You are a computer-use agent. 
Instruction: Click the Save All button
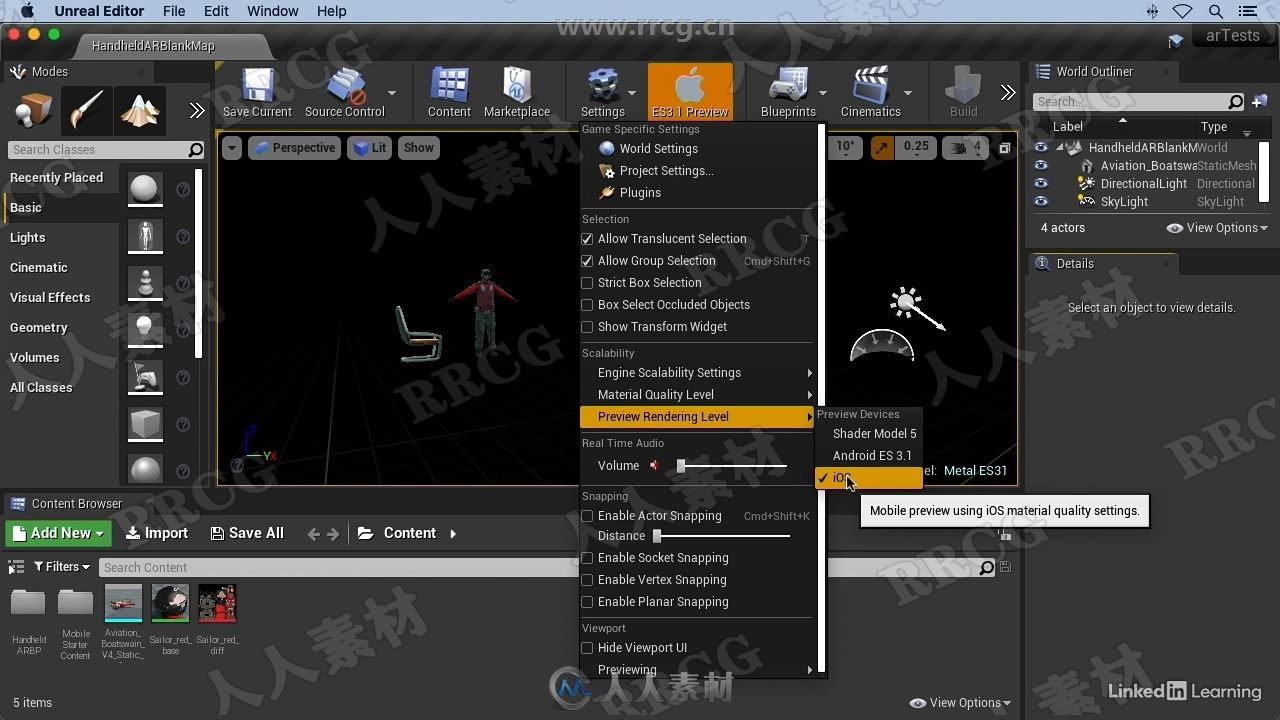pos(247,533)
